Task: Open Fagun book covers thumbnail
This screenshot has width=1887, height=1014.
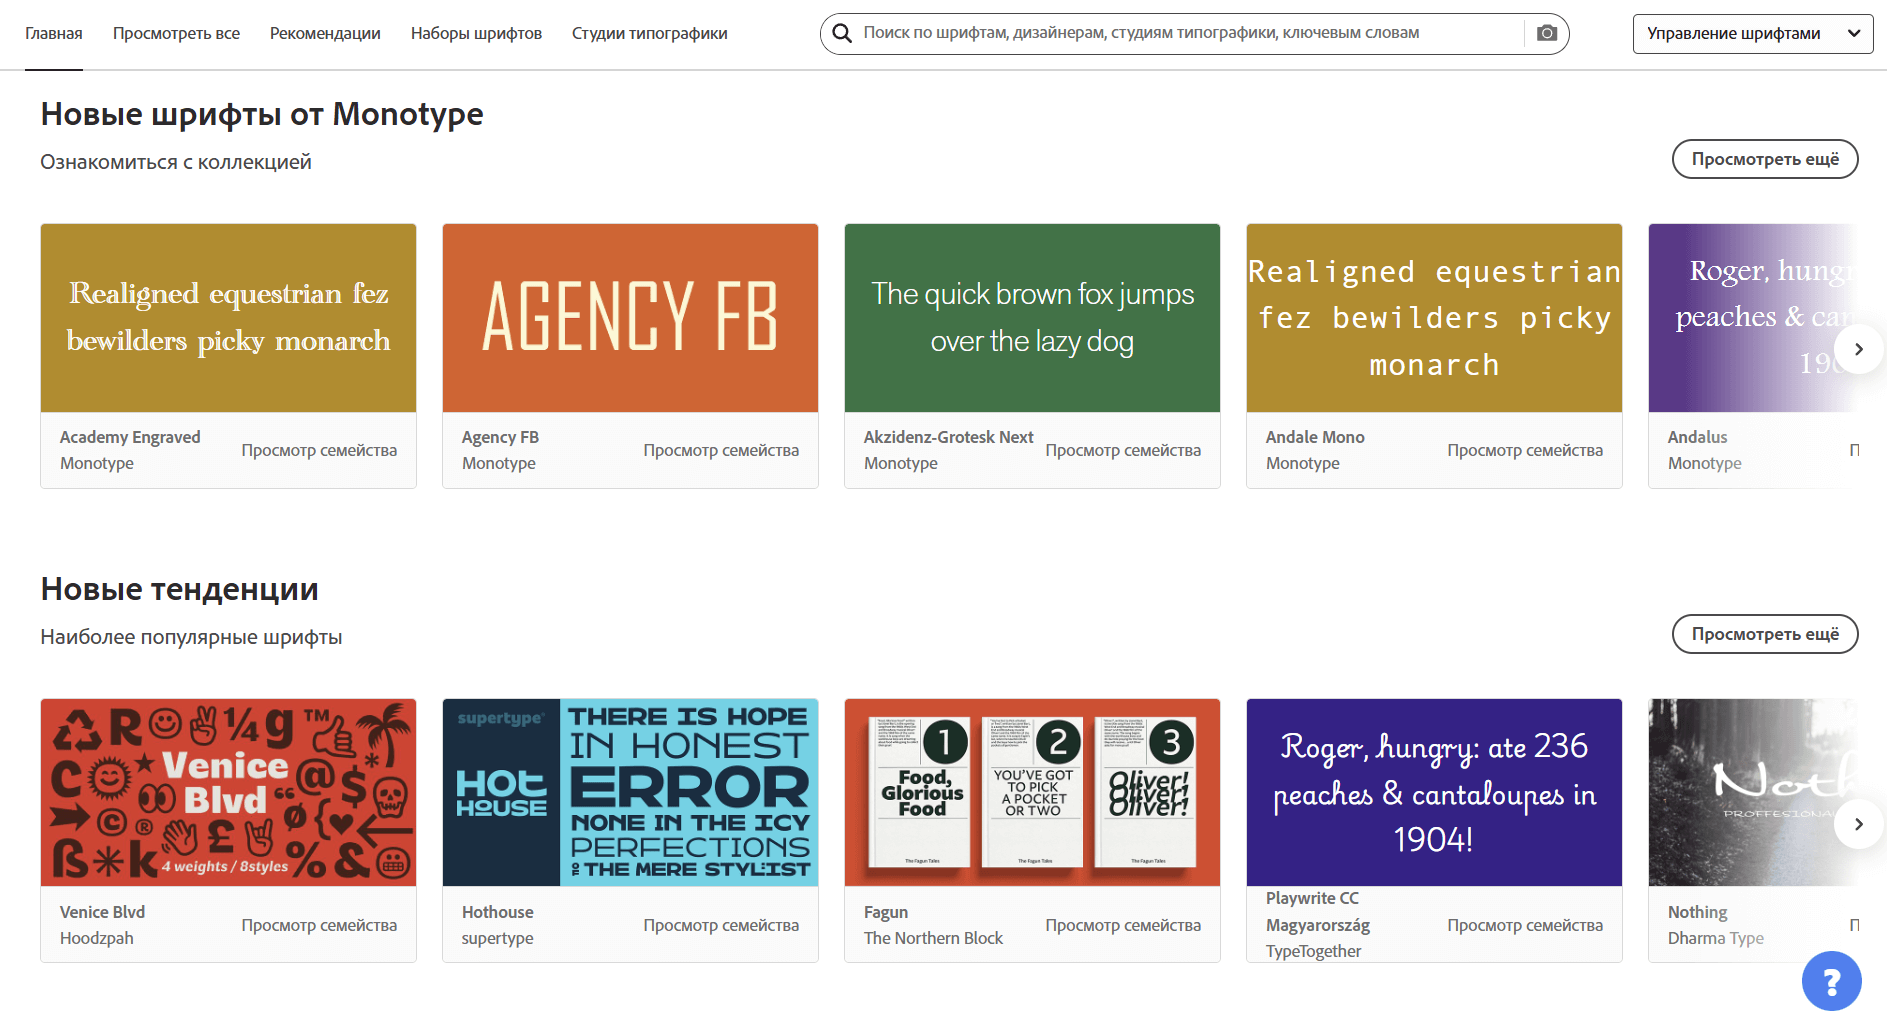Action: click(x=1032, y=792)
